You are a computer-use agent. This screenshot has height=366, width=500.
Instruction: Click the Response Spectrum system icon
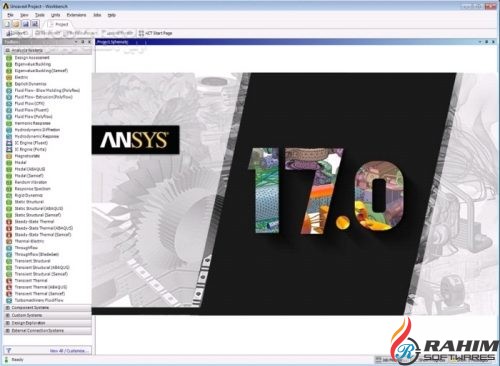click(x=9, y=189)
